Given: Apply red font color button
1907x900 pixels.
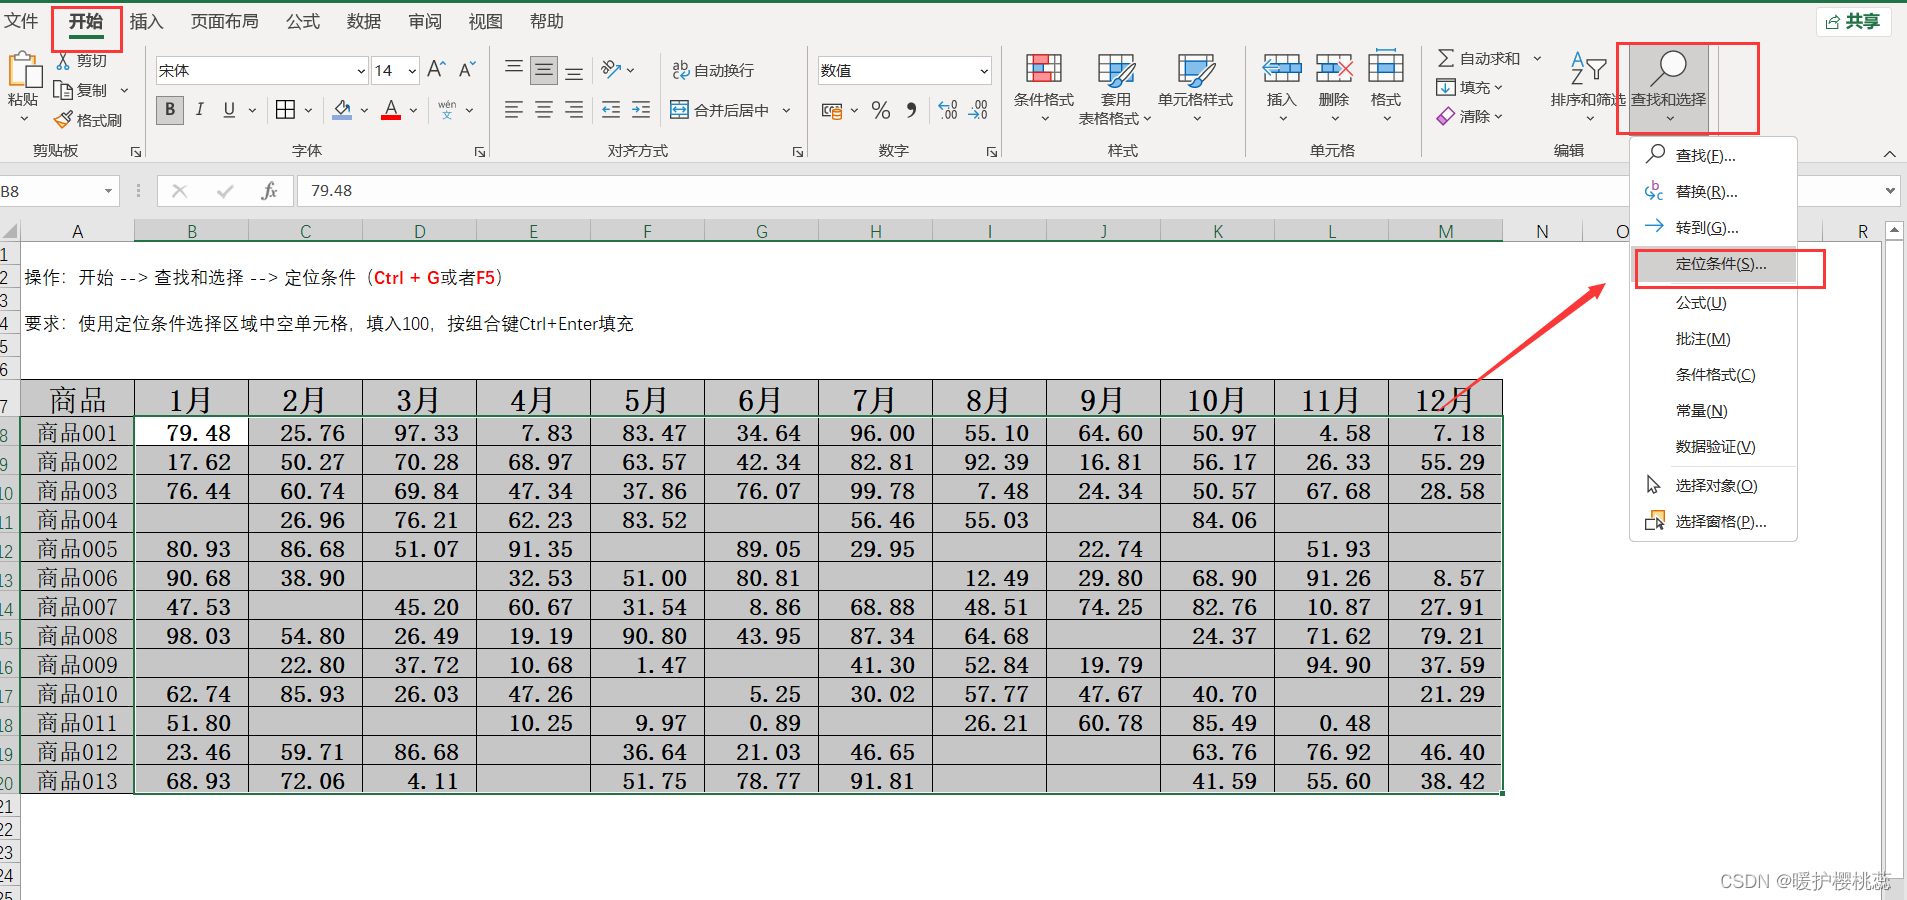Looking at the screenshot, I should [x=391, y=110].
